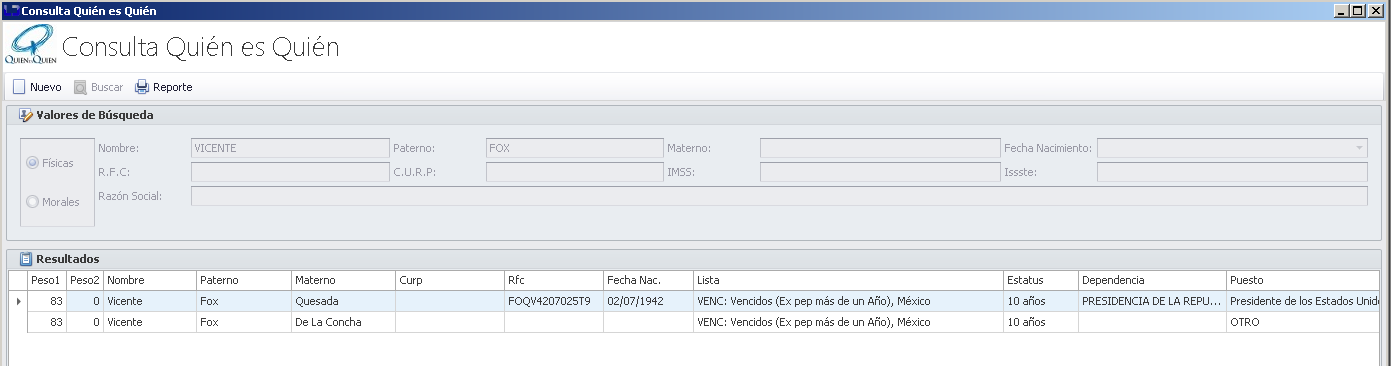
Task: Click the Razón Social input field
Action: [779, 196]
